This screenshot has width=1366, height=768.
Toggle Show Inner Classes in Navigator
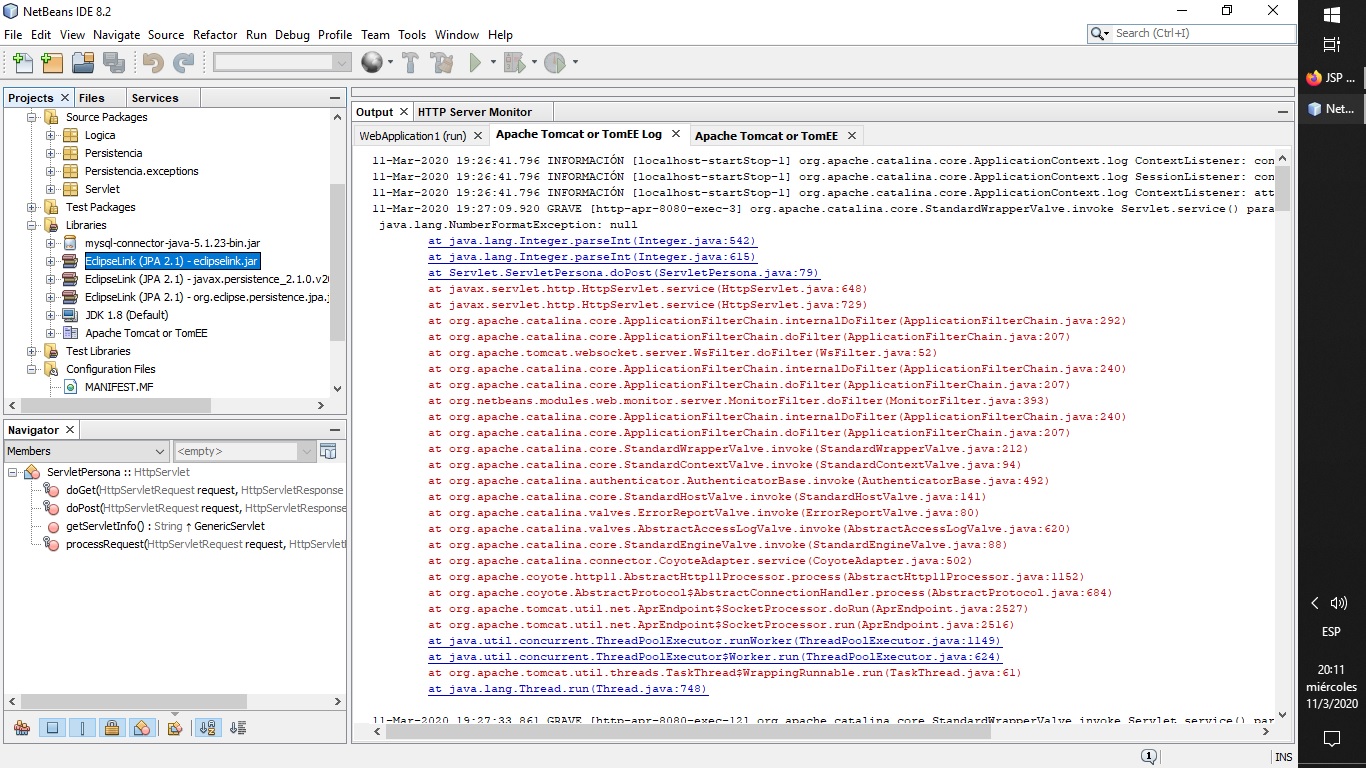tap(142, 728)
